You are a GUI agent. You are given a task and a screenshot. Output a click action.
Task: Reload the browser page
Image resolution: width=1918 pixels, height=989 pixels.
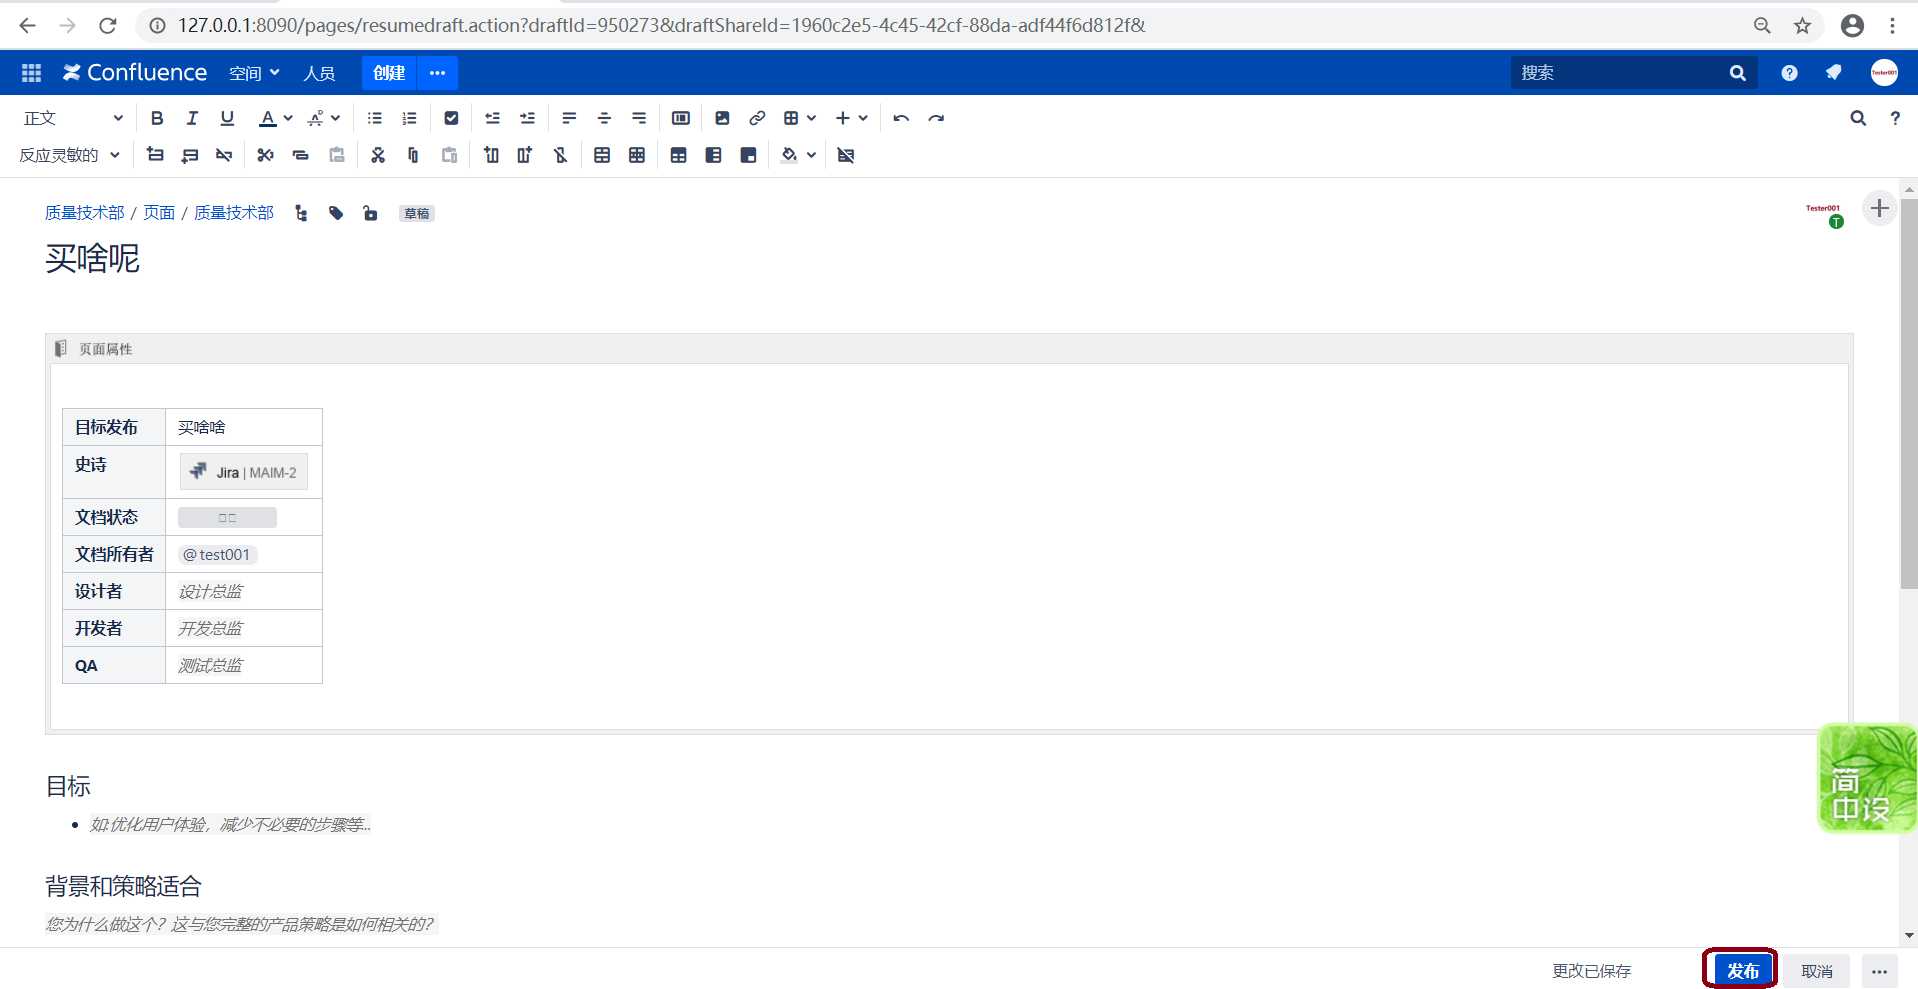click(x=108, y=25)
